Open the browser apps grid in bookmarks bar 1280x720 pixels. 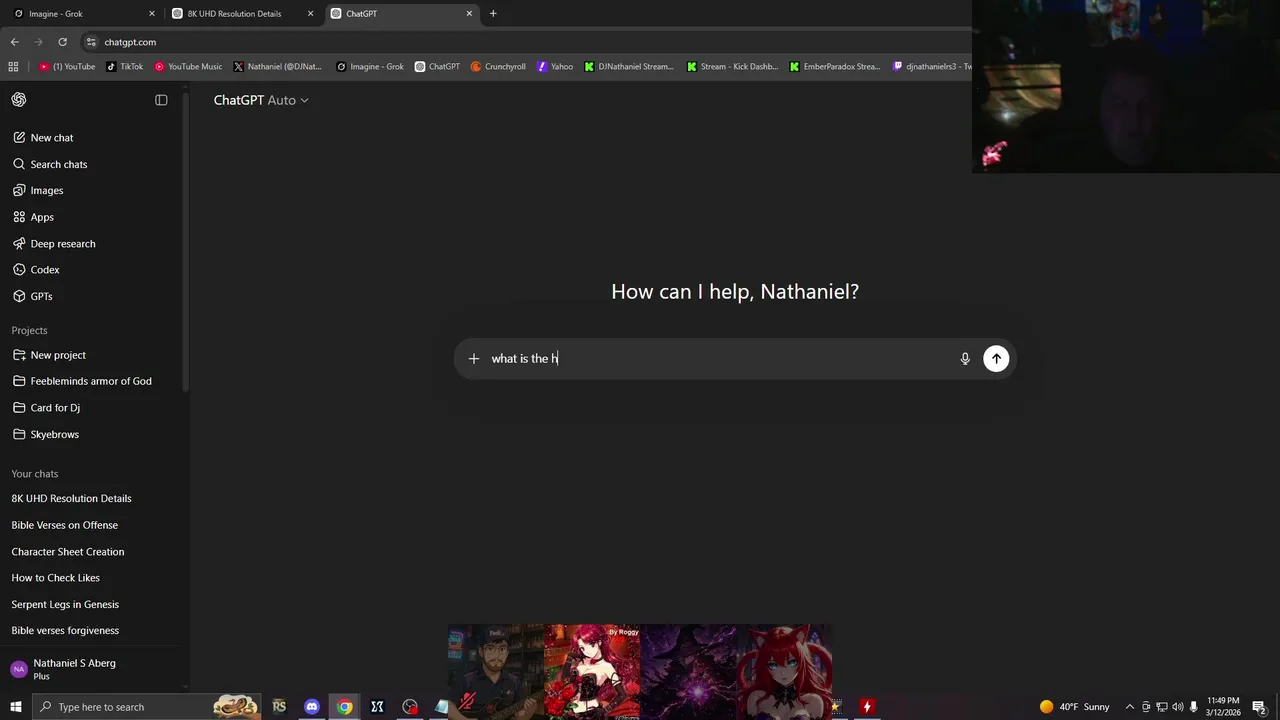pos(13,67)
